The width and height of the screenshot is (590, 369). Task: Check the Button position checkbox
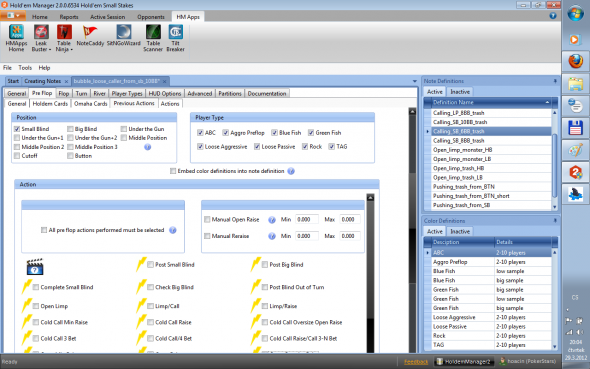tap(70, 156)
